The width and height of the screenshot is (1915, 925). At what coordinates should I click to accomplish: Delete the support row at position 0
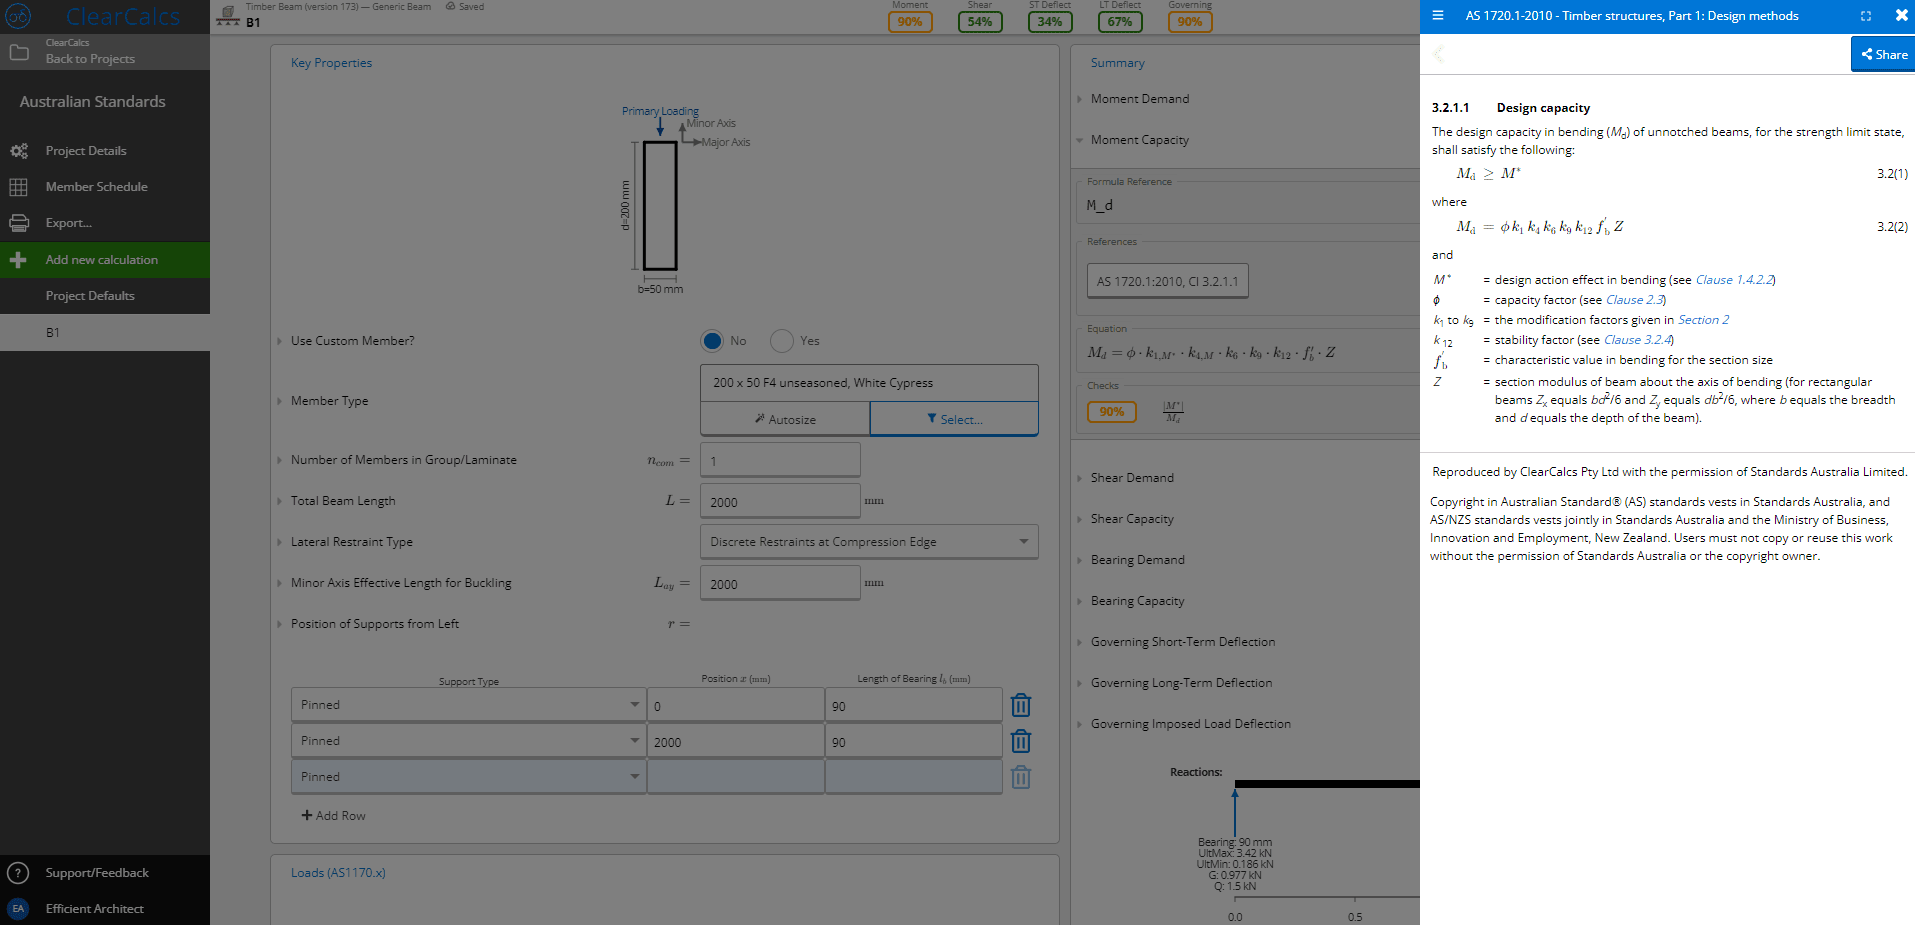point(1021,705)
